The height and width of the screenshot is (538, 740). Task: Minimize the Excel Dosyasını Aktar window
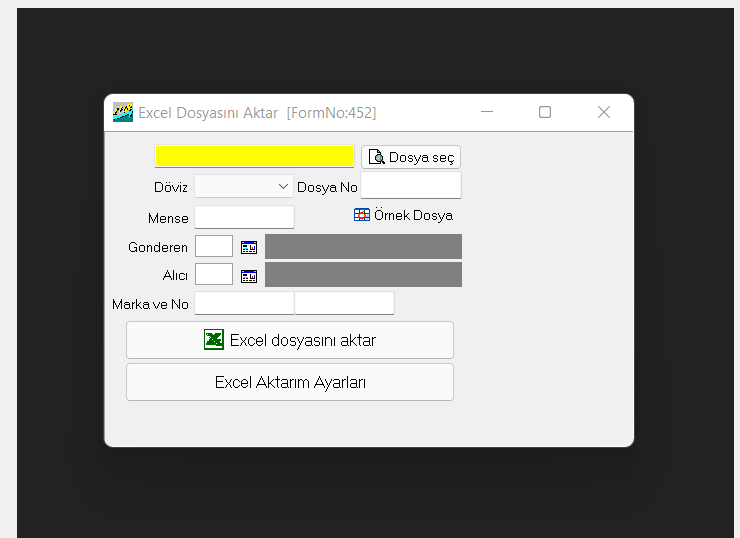pyautogui.click(x=487, y=112)
